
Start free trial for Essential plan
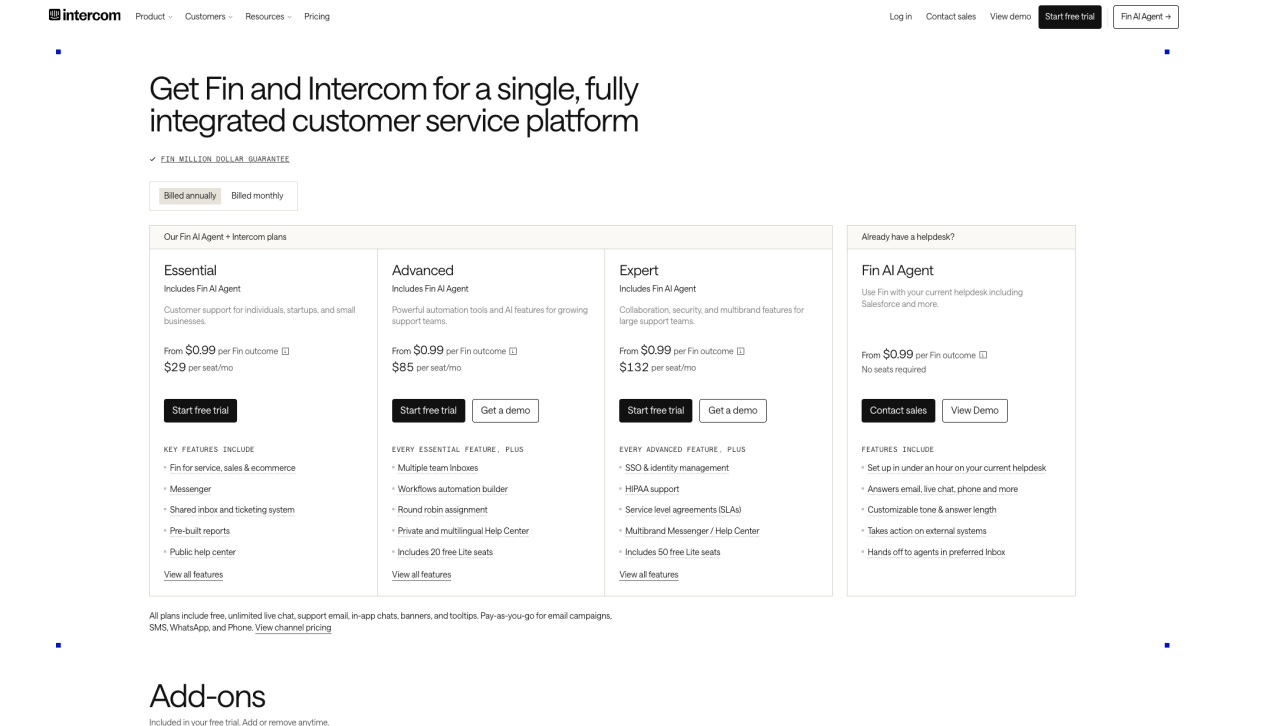[x=200, y=411]
